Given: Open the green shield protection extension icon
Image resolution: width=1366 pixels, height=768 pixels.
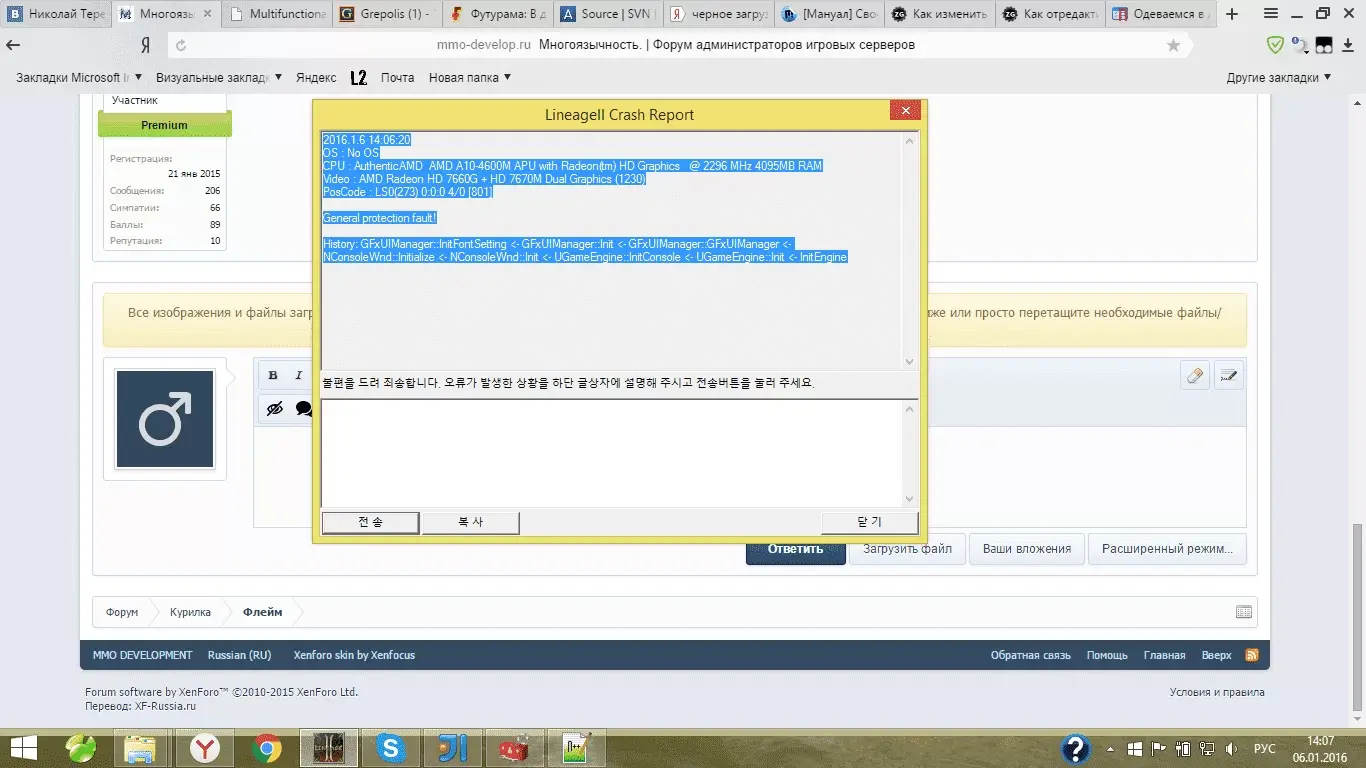Looking at the screenshot, I should click(x=1275, y=45).
